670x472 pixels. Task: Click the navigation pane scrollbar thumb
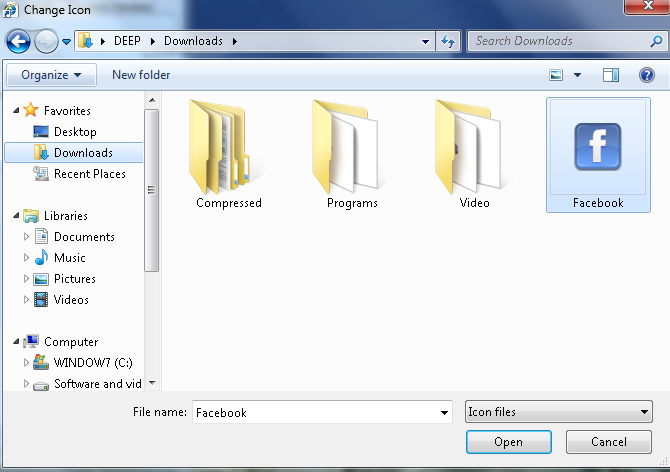point(151,190)
